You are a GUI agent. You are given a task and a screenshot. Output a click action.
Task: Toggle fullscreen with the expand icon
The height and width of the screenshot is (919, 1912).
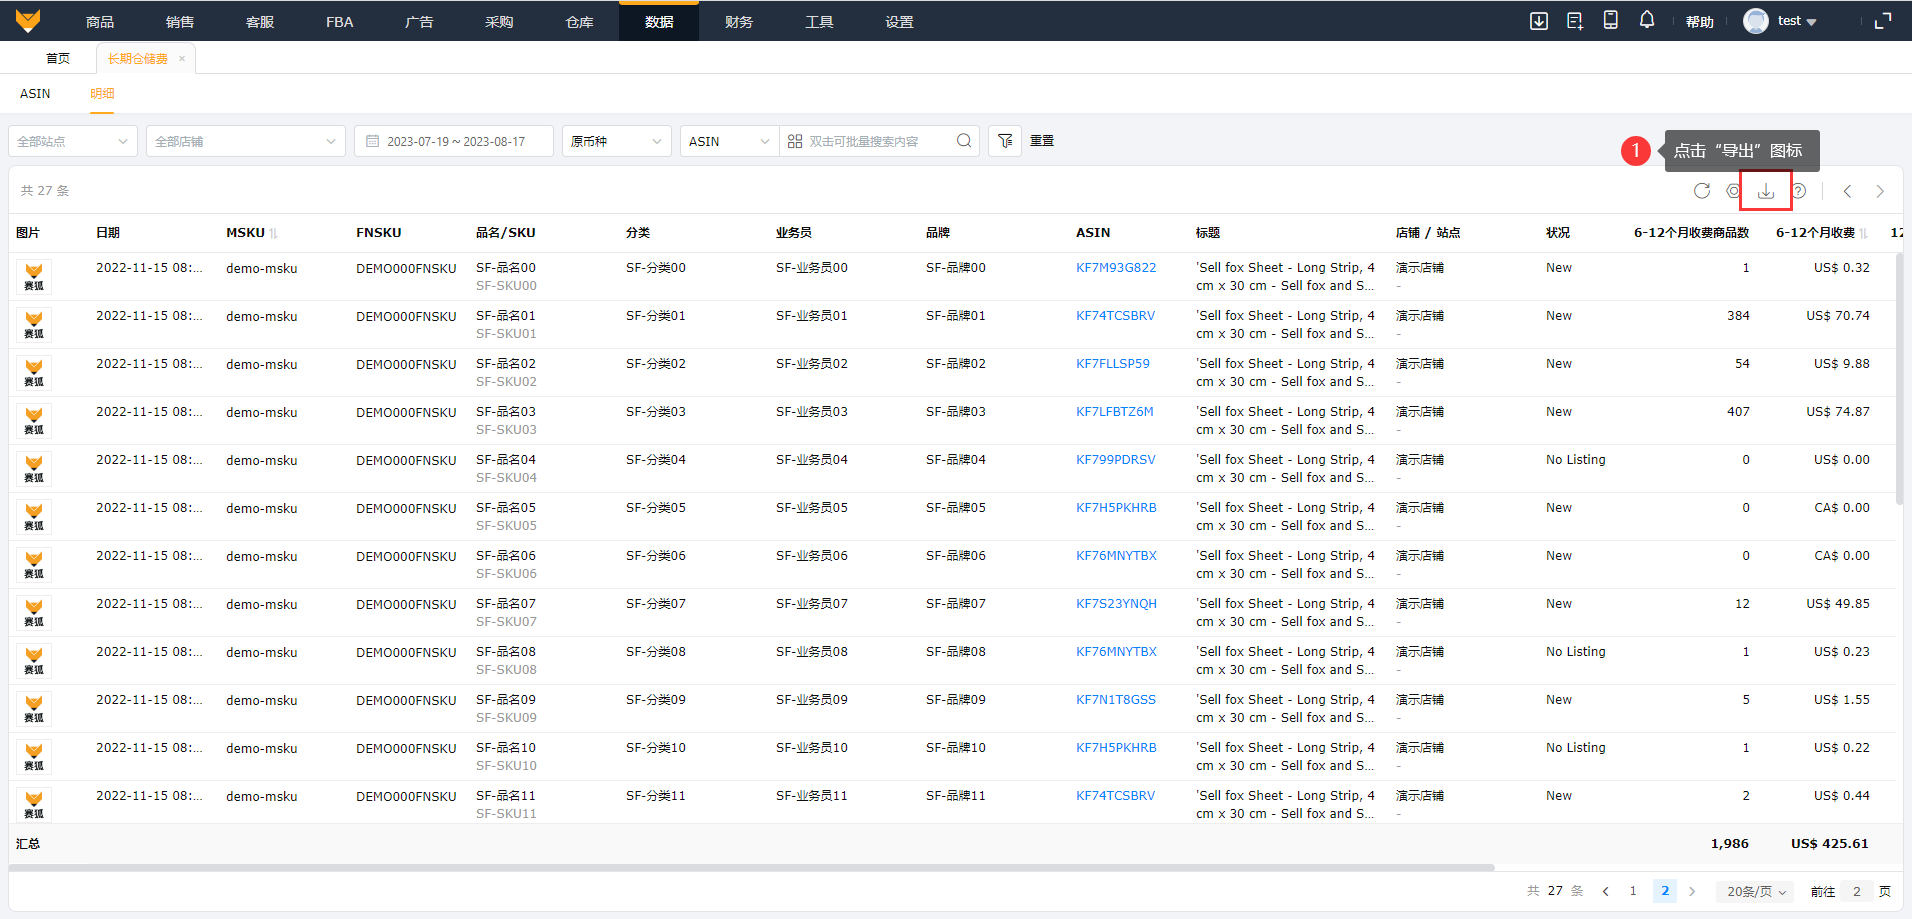pyautogui.click(x=1882, y=21)
